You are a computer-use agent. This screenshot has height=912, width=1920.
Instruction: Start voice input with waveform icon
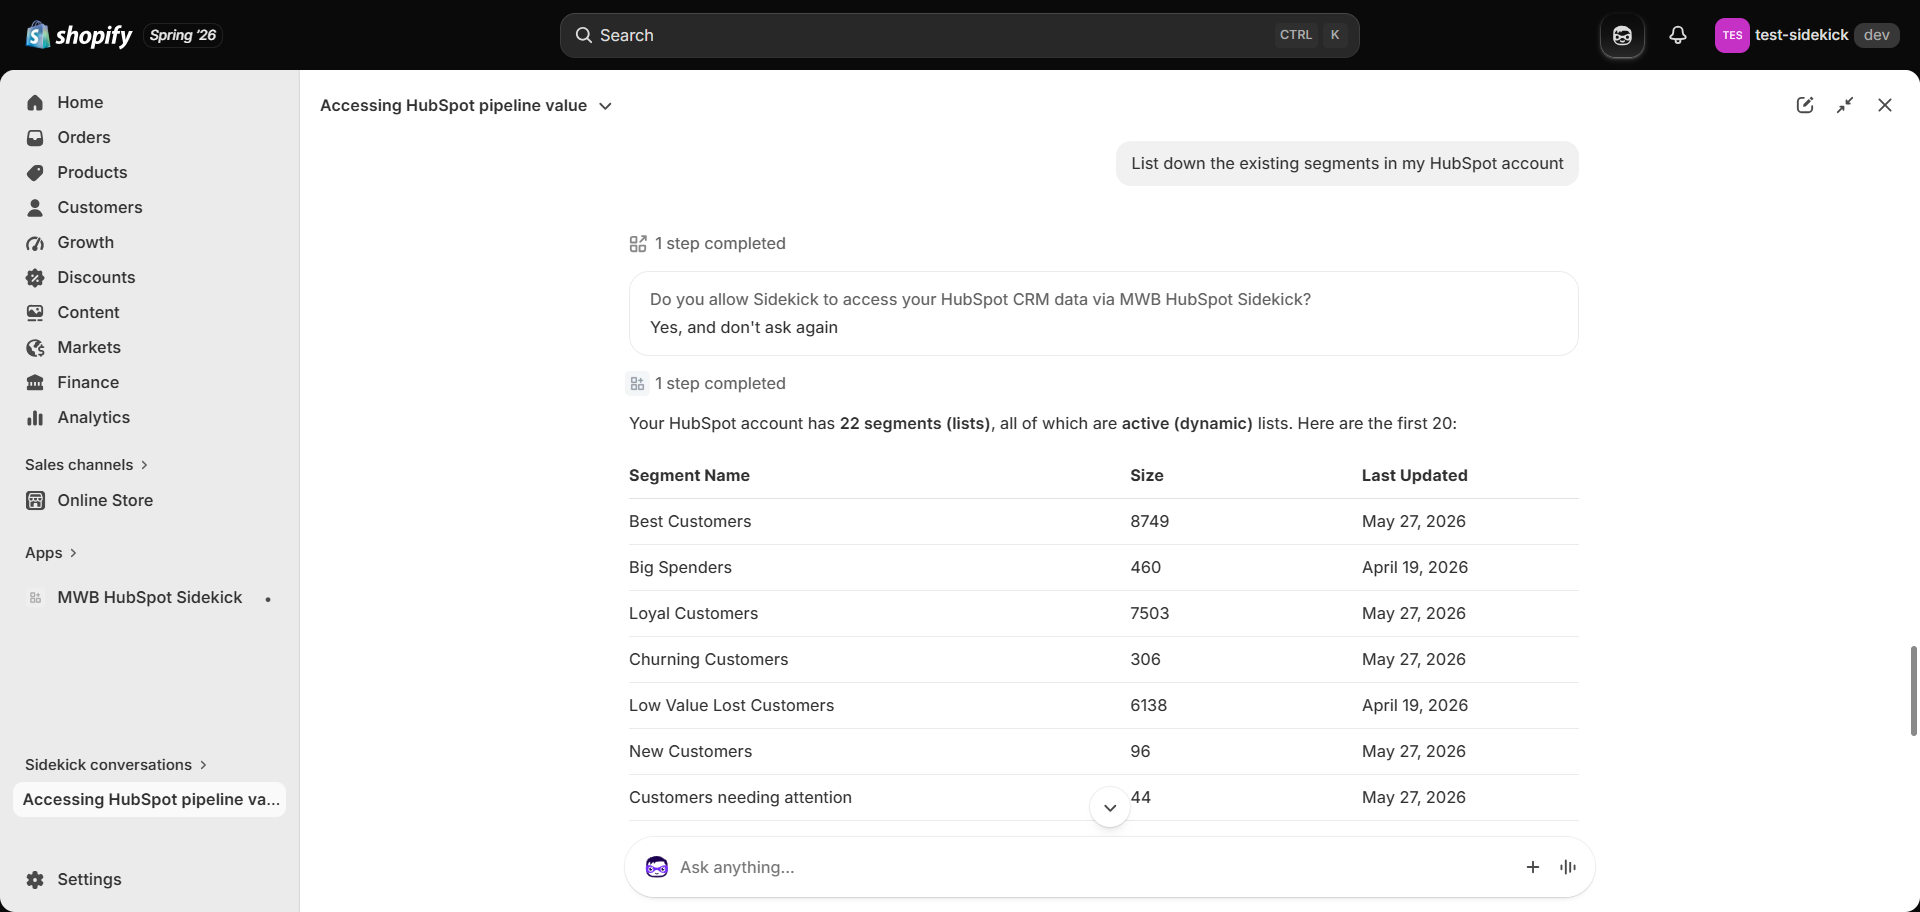[1568, 867]
